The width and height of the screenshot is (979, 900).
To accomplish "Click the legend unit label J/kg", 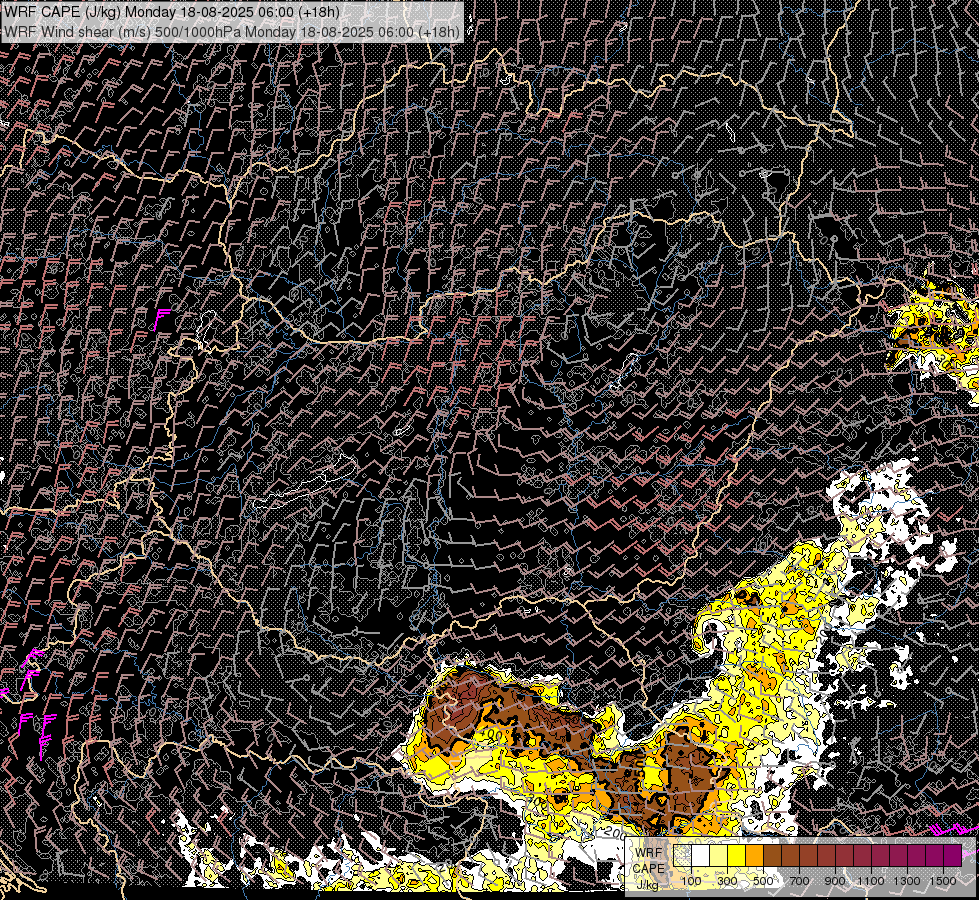I will coord(647,884).
